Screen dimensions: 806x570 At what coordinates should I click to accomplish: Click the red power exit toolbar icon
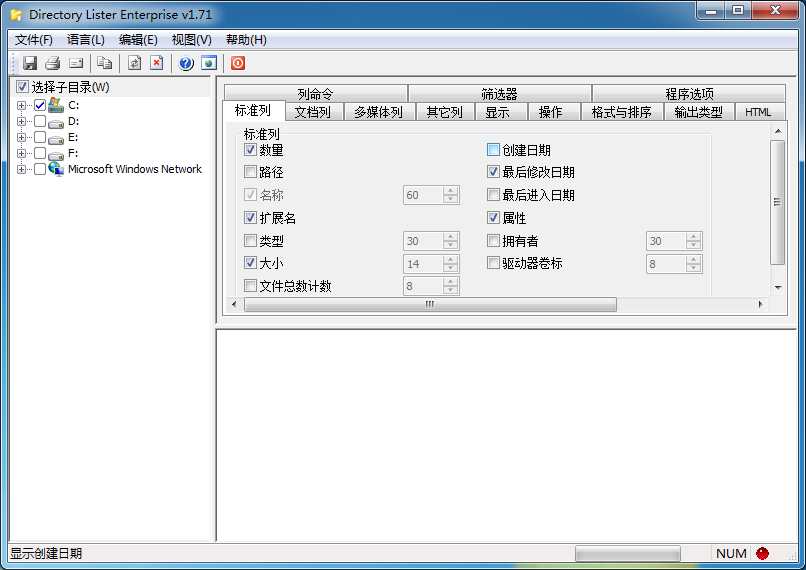238,63
